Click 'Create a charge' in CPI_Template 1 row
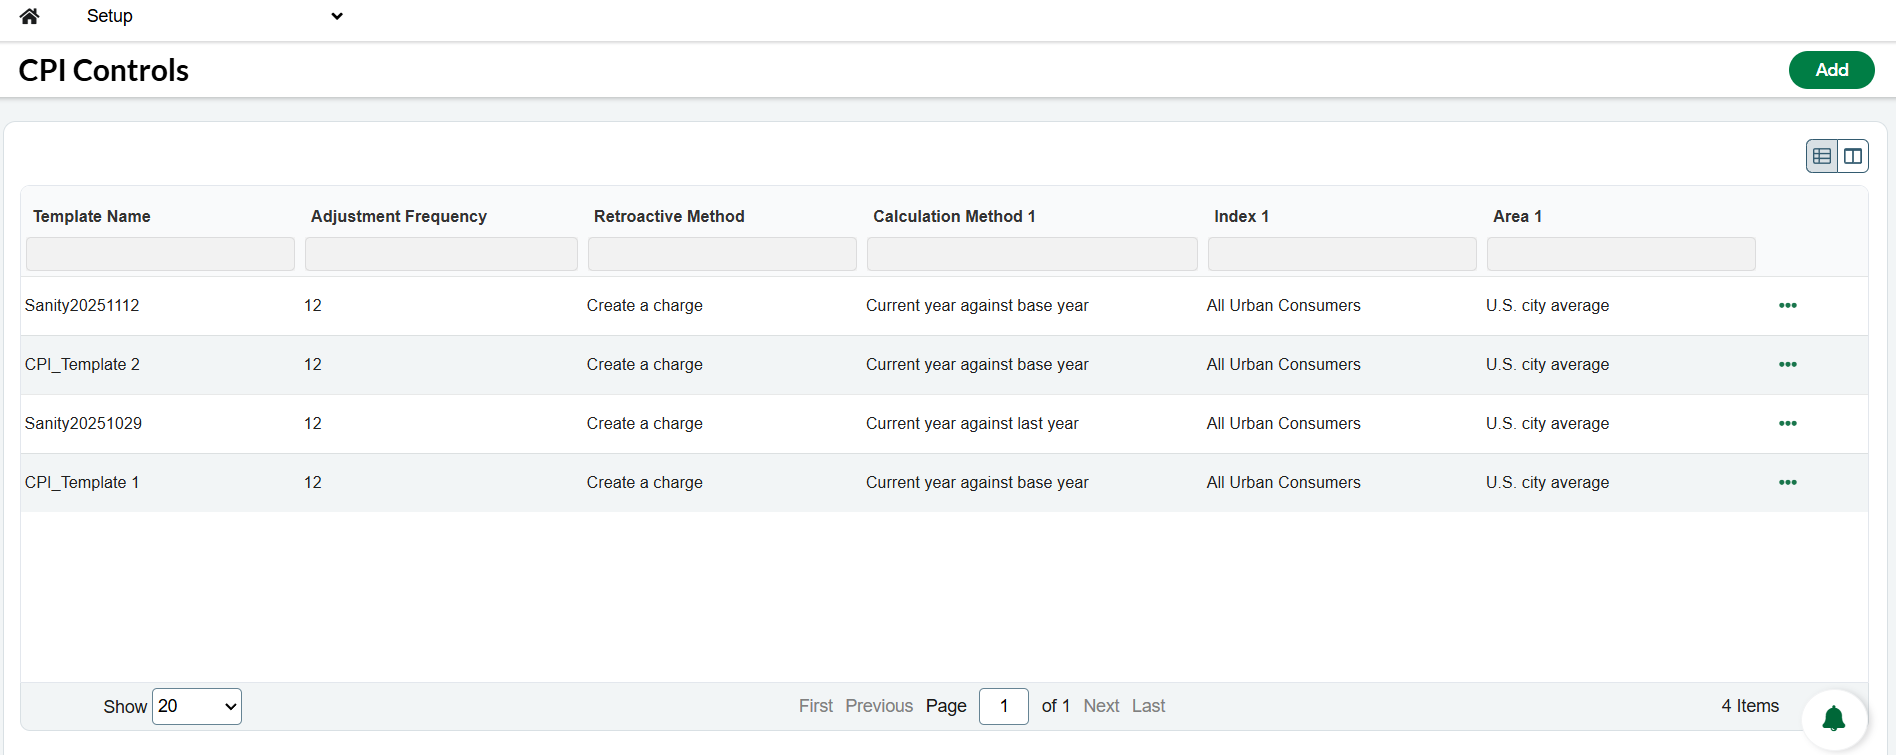Viewport: 1896px width, 755px height. coord(645,482)
